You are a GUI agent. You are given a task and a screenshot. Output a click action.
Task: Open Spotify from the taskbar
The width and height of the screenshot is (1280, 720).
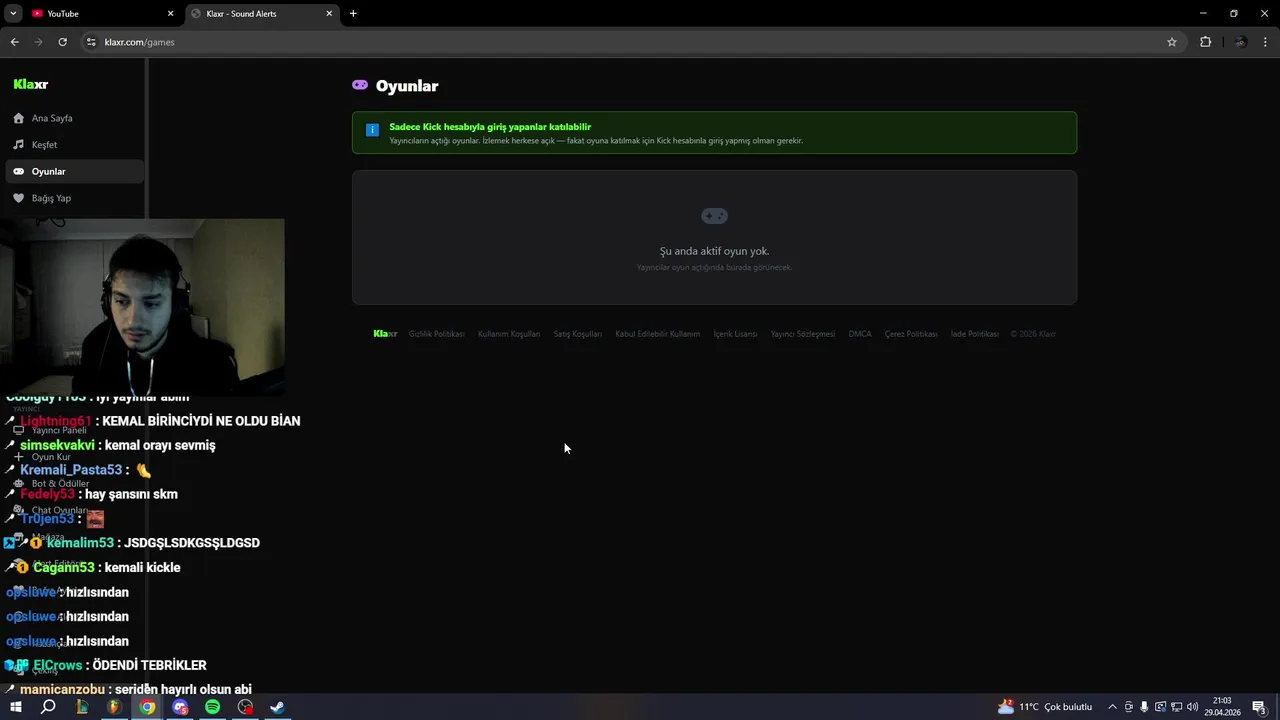click(x=212, y=707)
